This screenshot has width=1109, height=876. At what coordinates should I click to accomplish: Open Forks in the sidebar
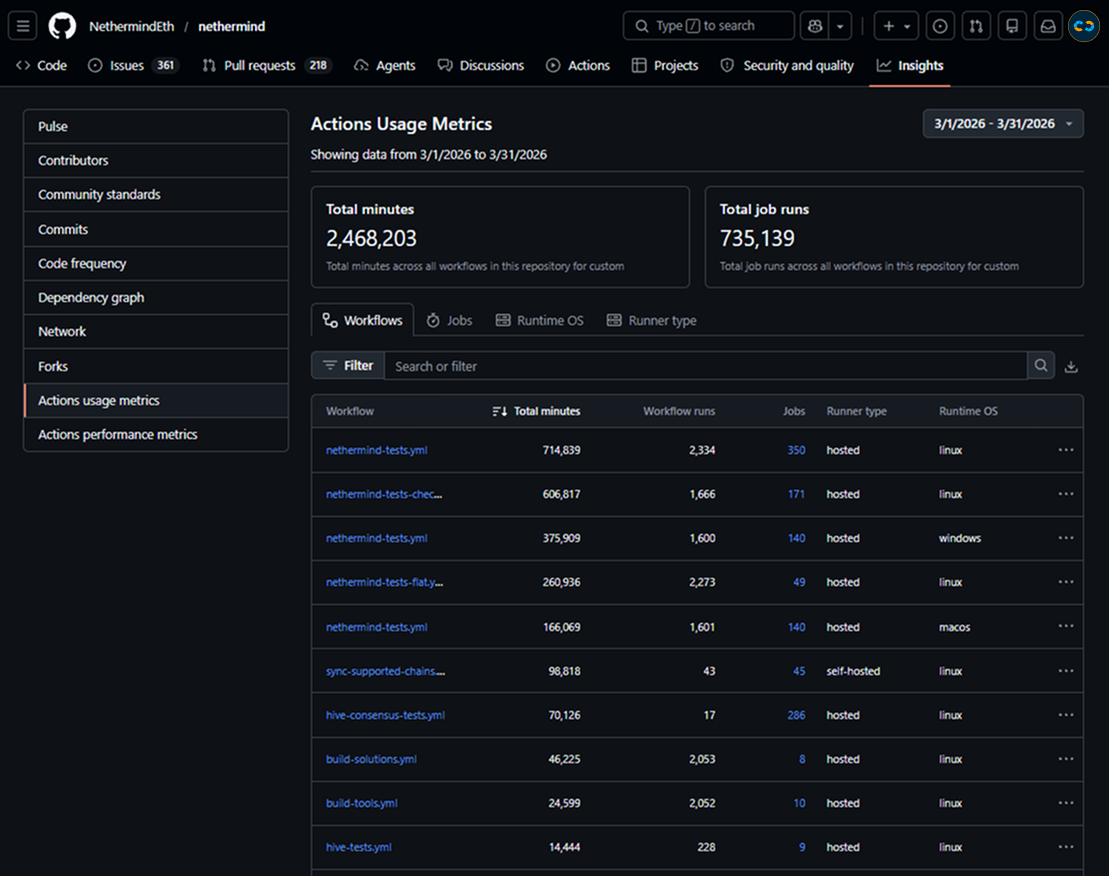[x=156, y=366]
